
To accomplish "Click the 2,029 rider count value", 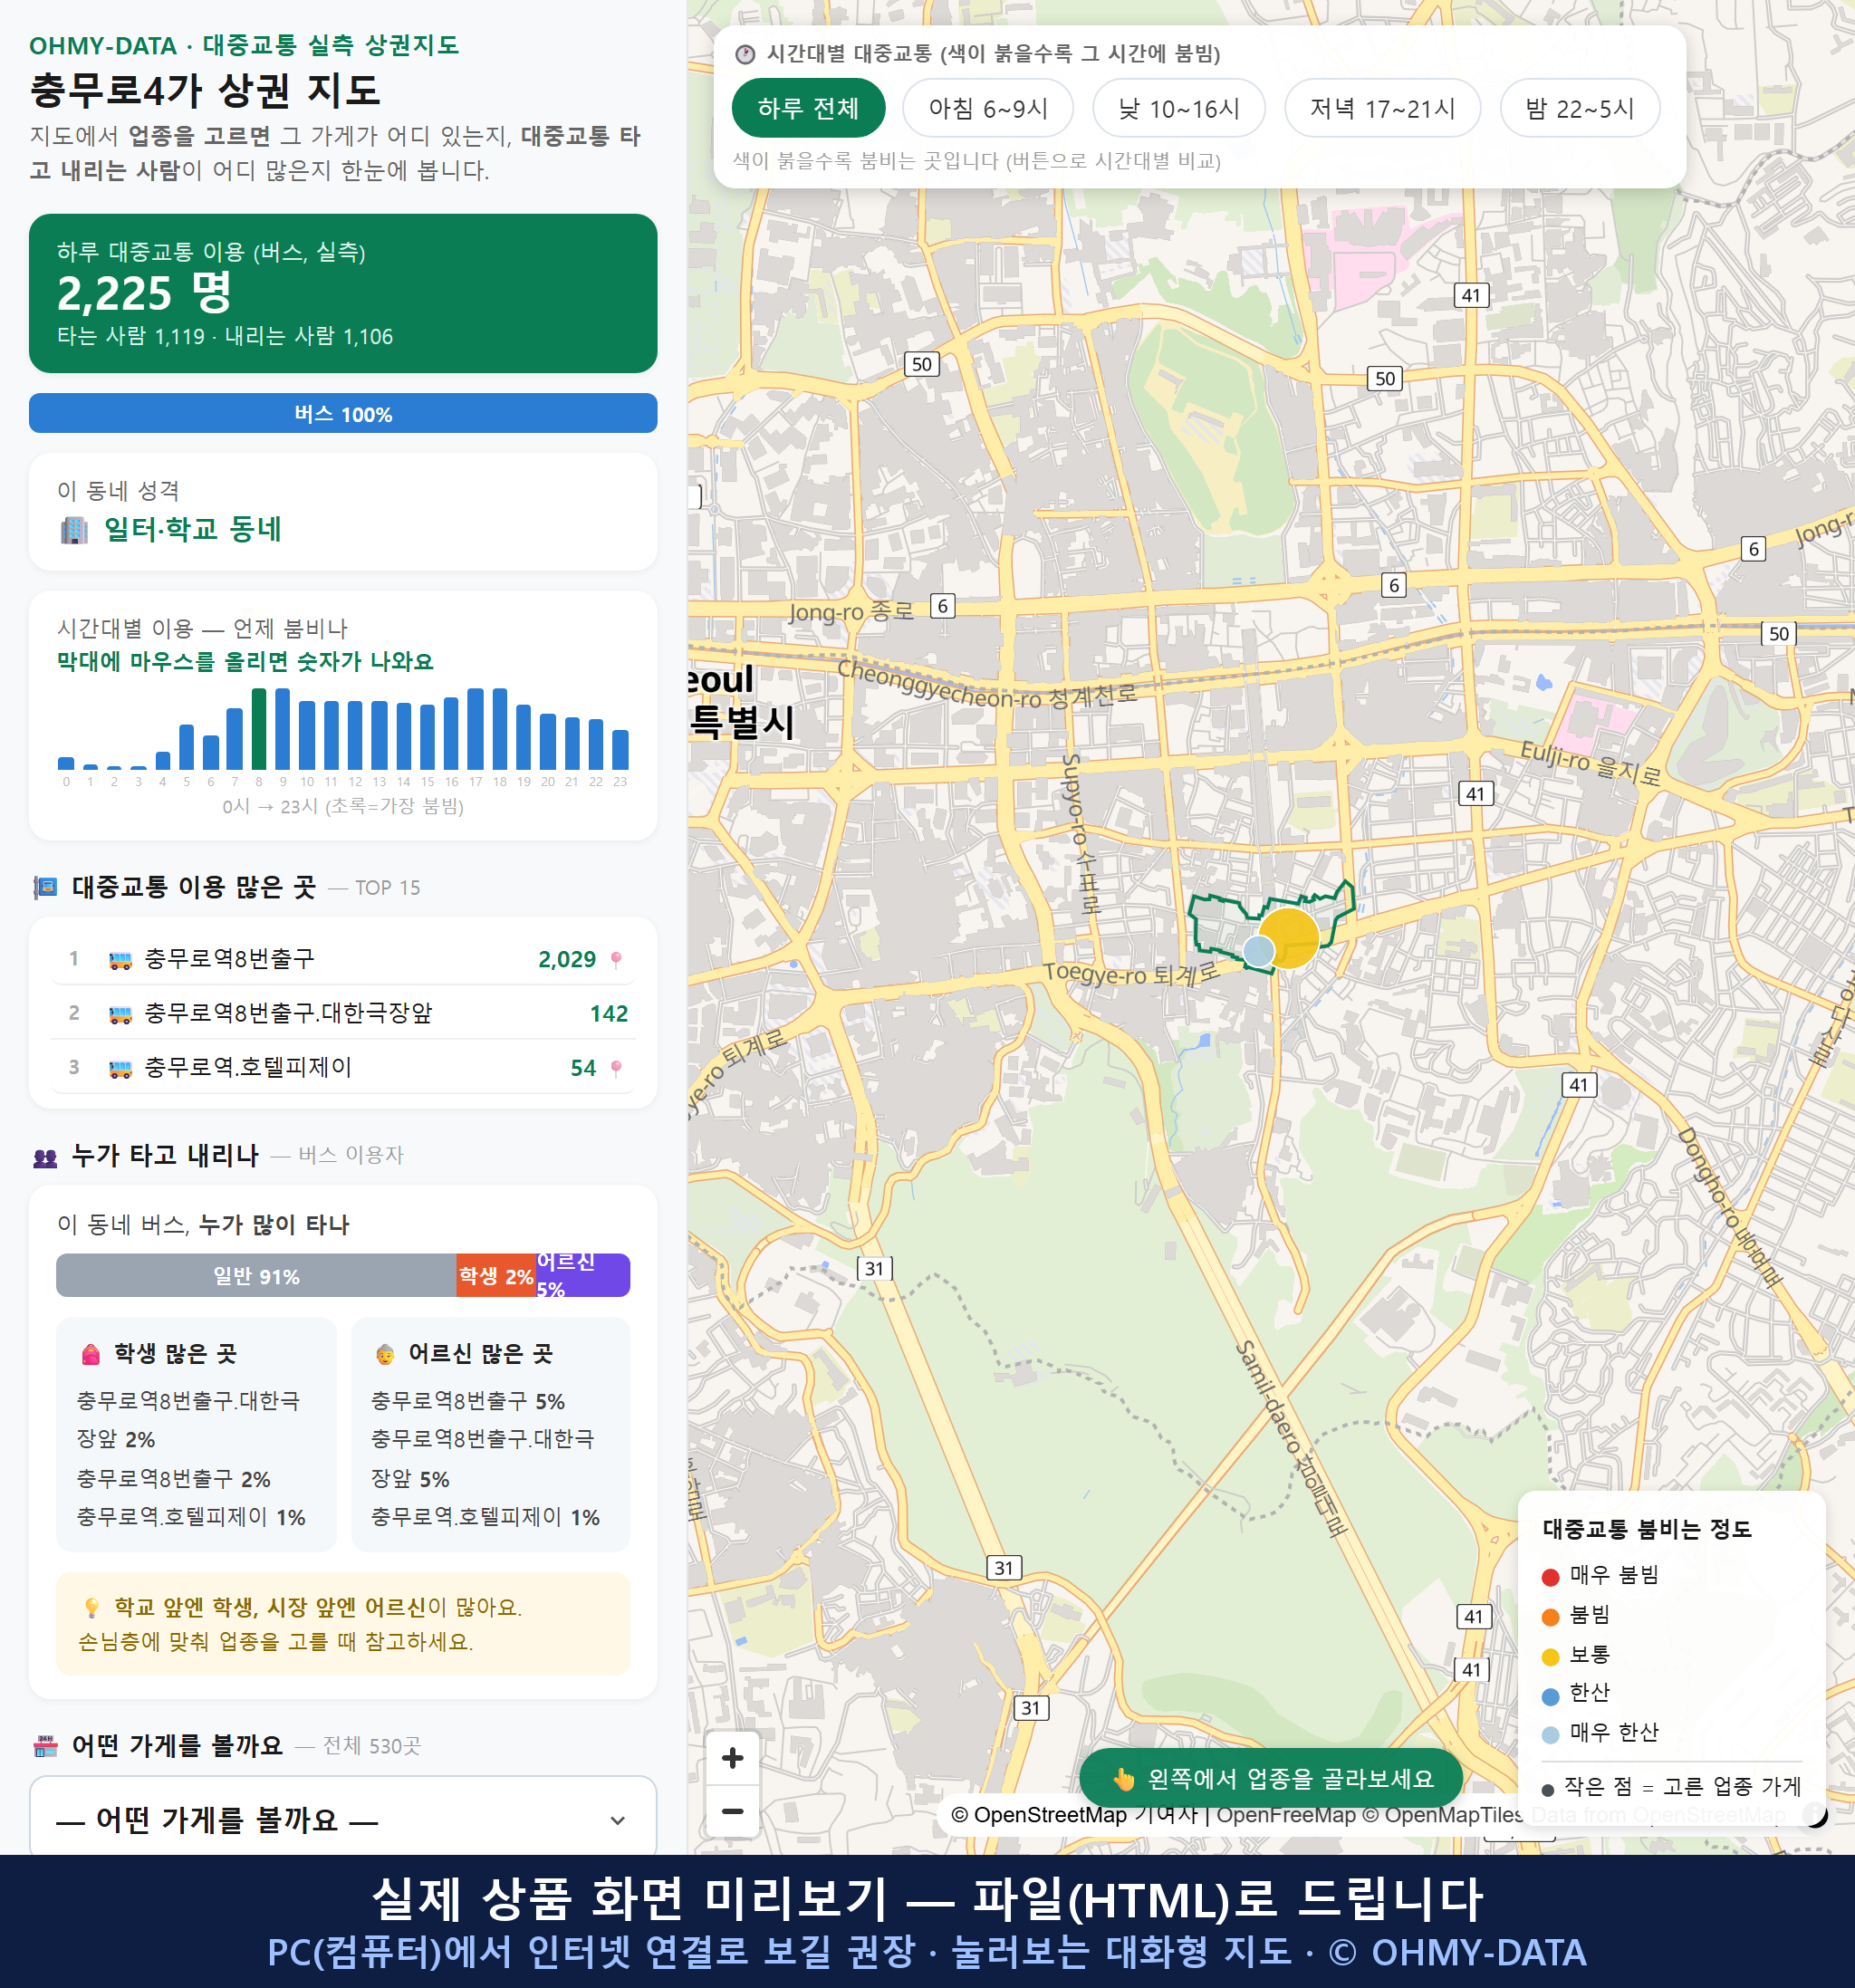I will point(567,960).
